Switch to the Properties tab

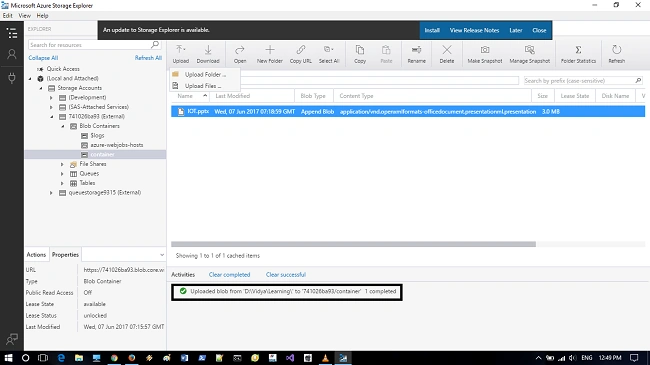pos(65,255)
